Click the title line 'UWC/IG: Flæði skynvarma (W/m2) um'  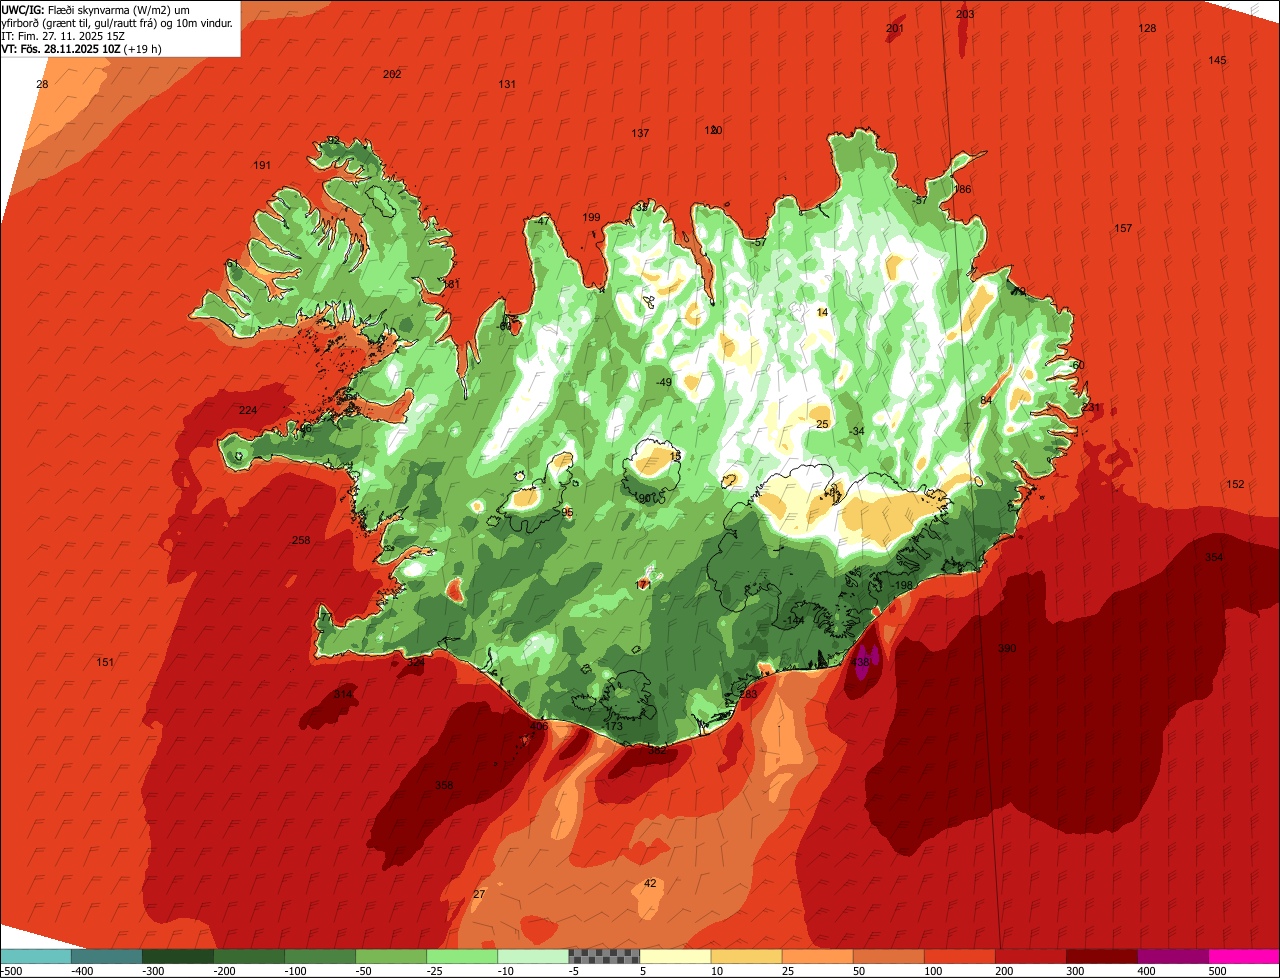pyautogui.click(x=95, y=9)
